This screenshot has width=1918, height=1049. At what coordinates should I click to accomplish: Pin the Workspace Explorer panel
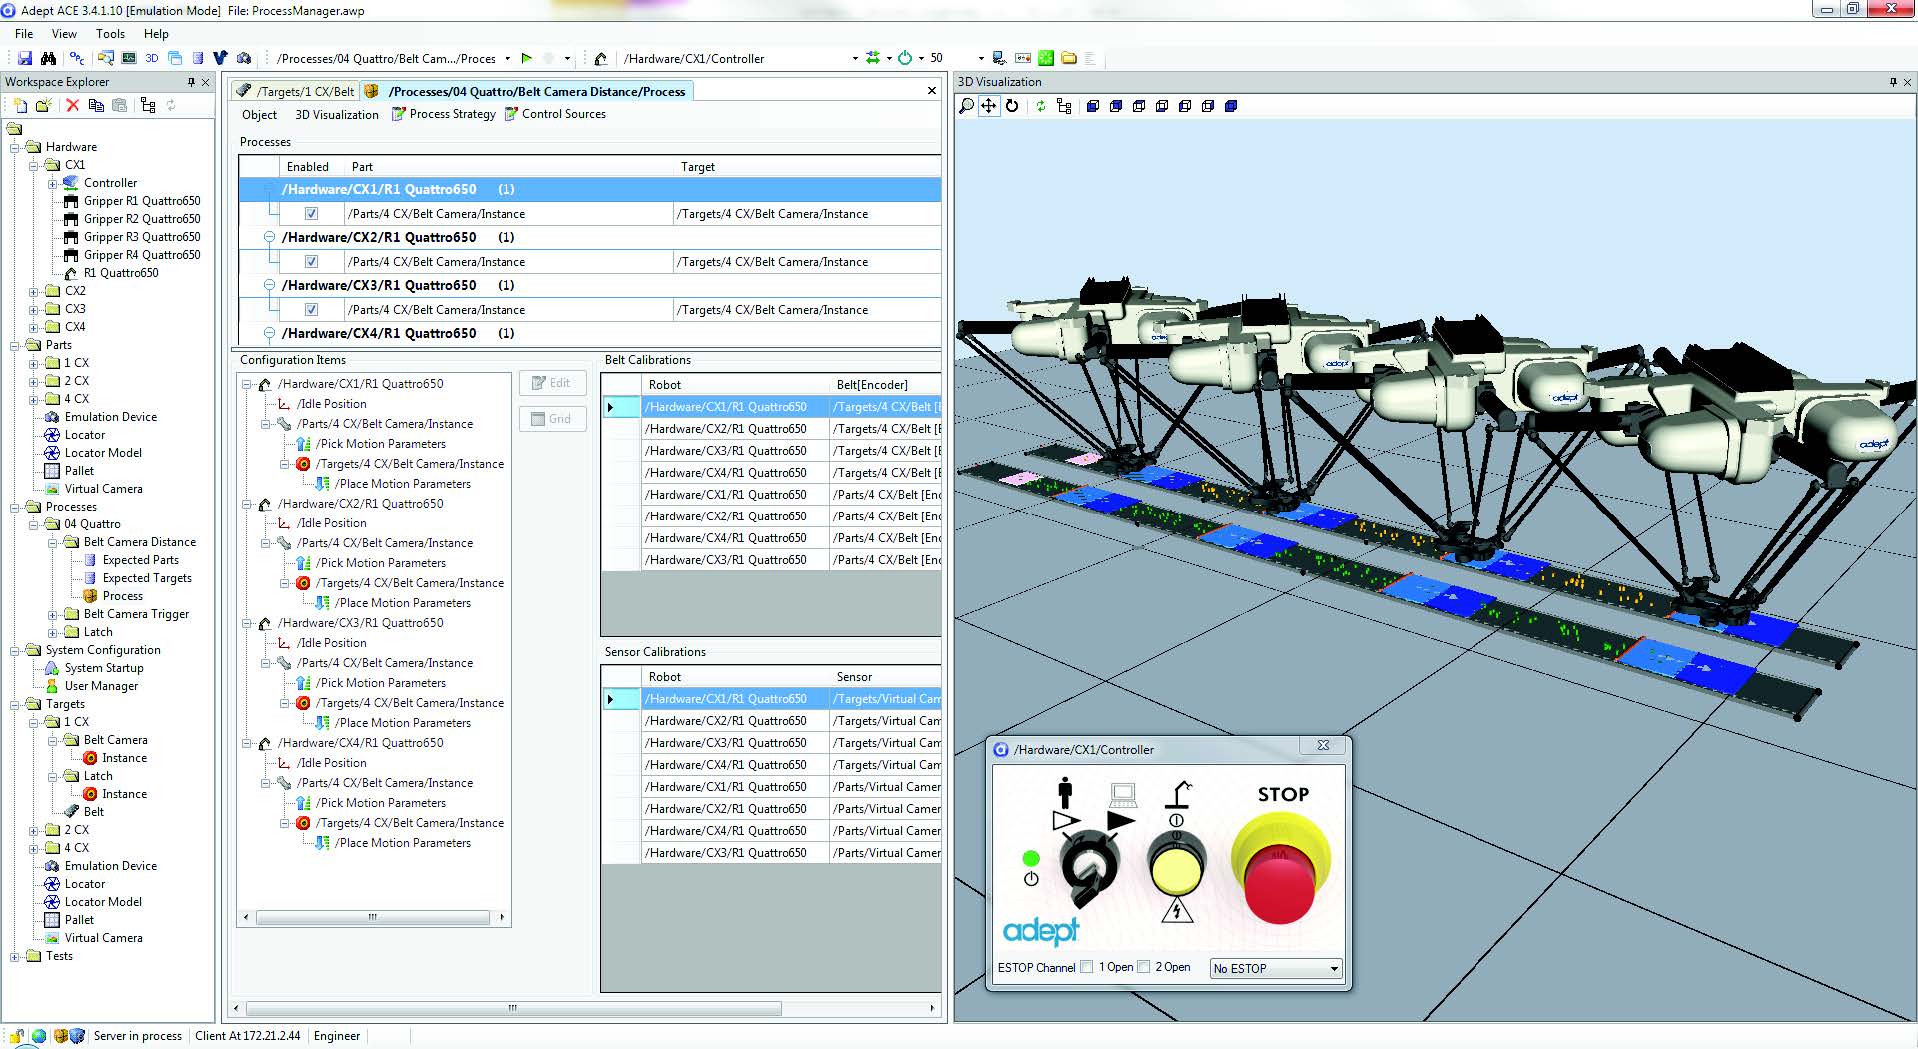191,82
